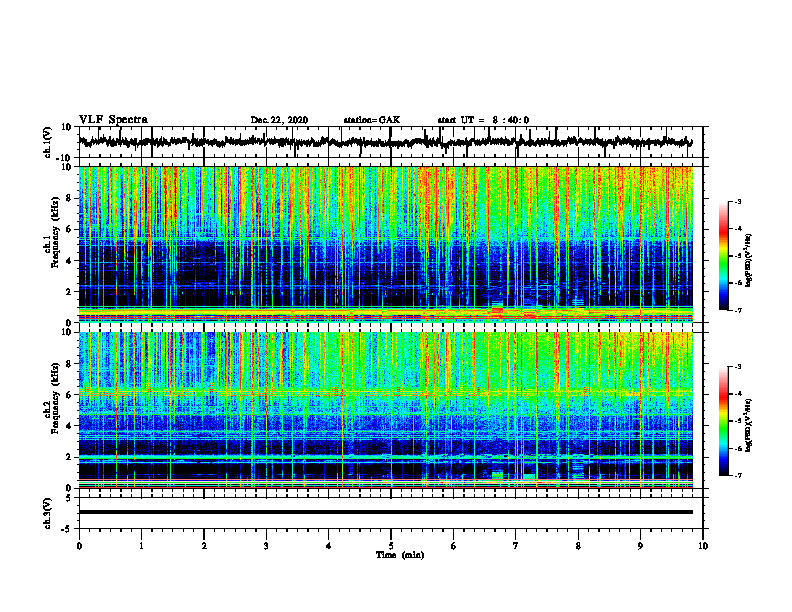Click the ch.1 PSD color scale bar
The image size is (792, 612).
(723, 256)
